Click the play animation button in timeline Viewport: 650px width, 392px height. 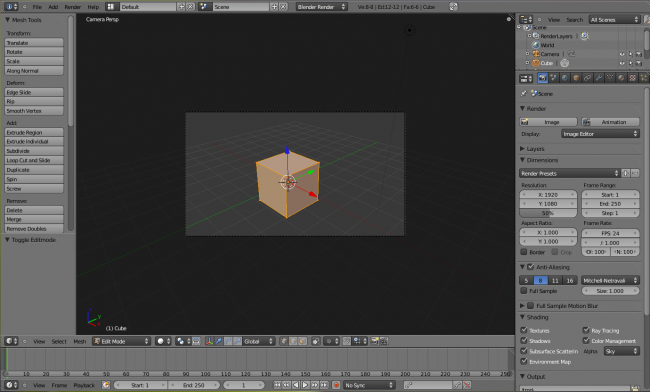click(x=305, y=385)
